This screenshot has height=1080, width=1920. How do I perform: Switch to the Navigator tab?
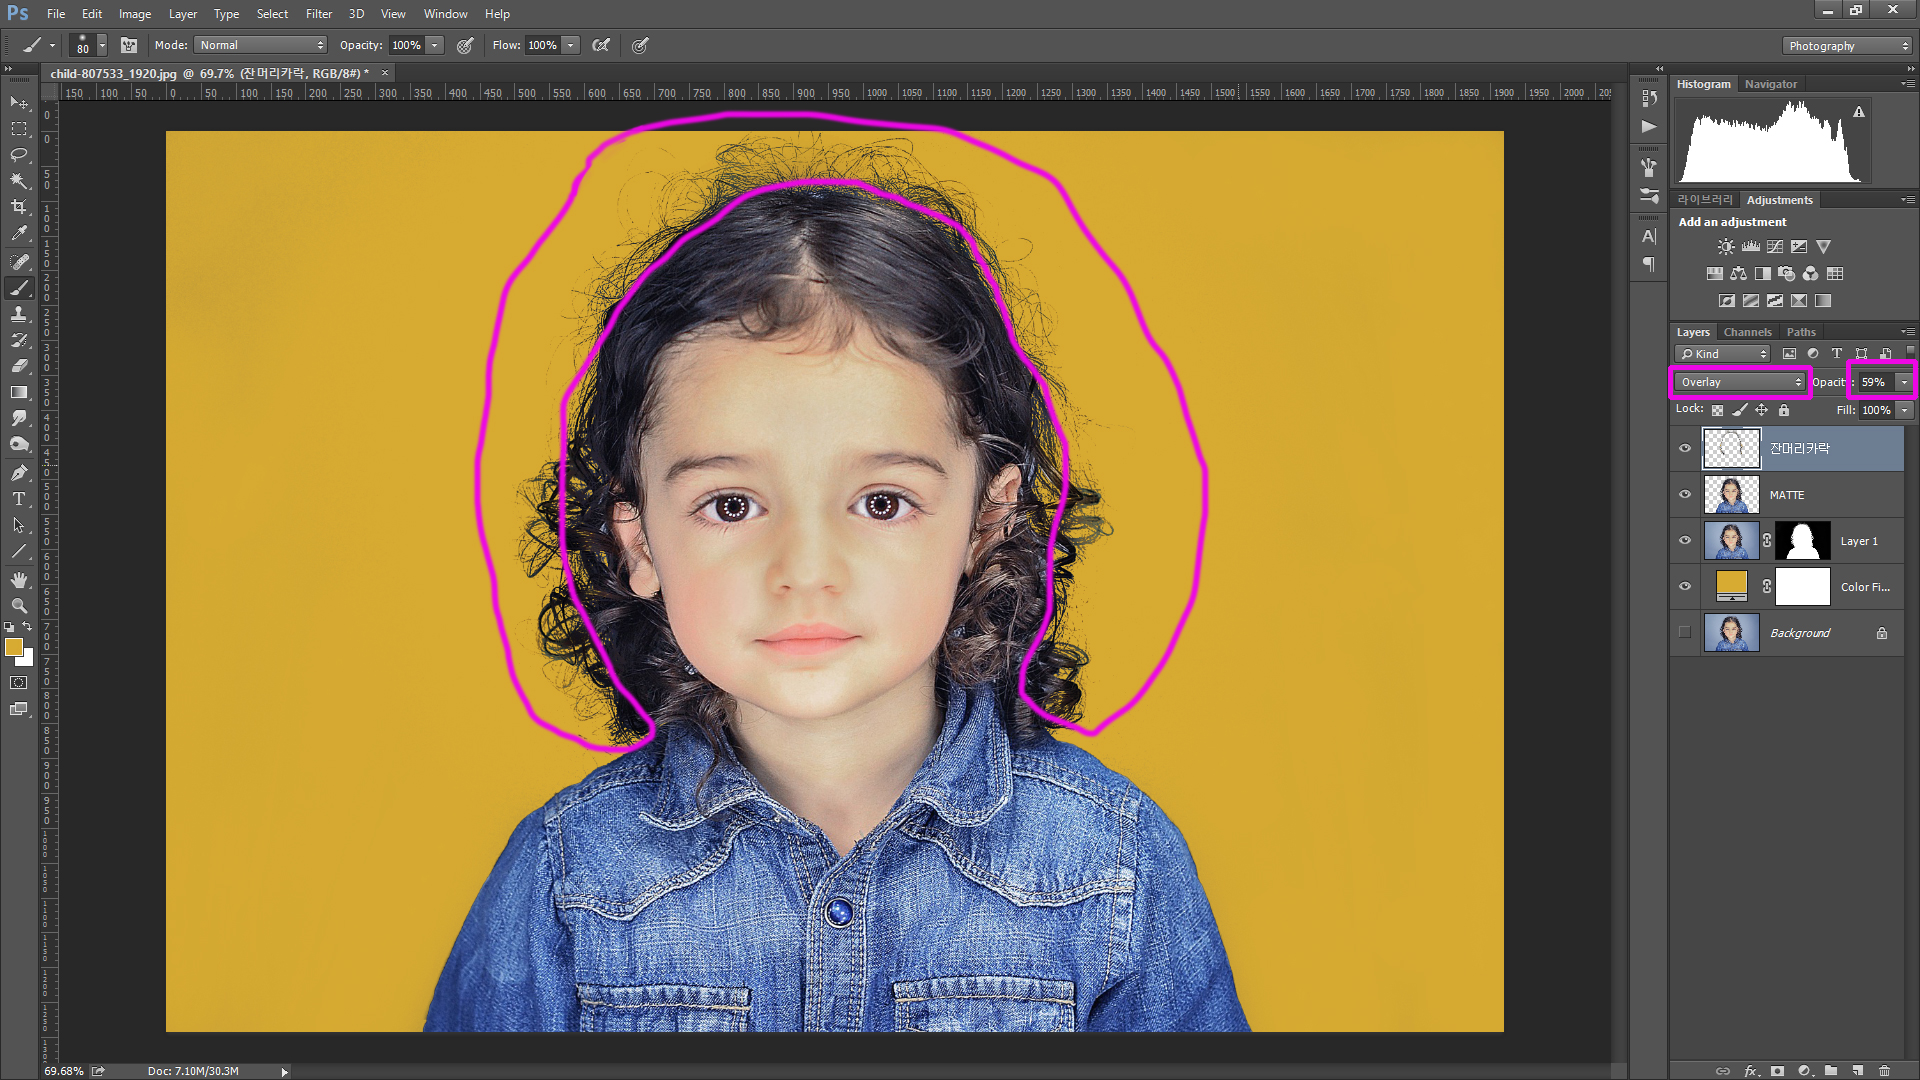pos(1770,84)
